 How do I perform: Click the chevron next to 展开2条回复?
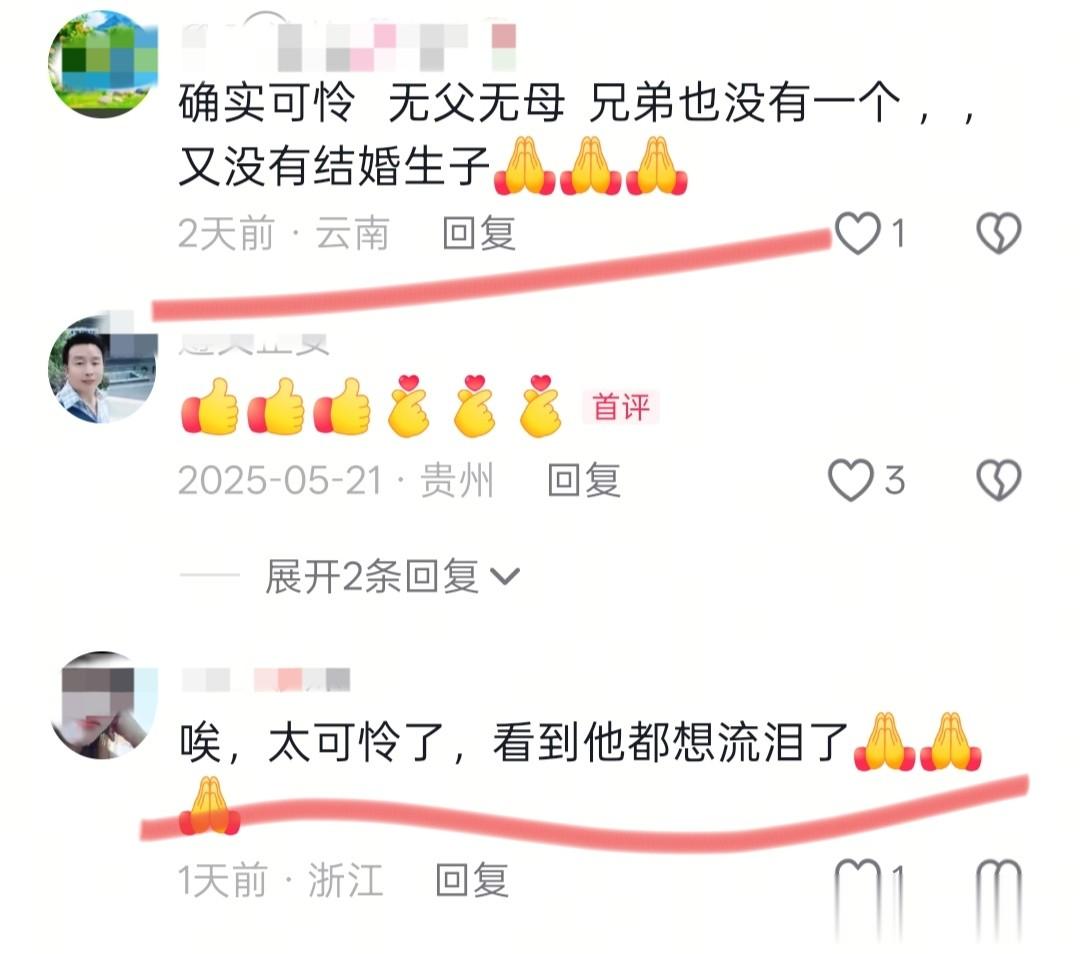pos(505,576)
